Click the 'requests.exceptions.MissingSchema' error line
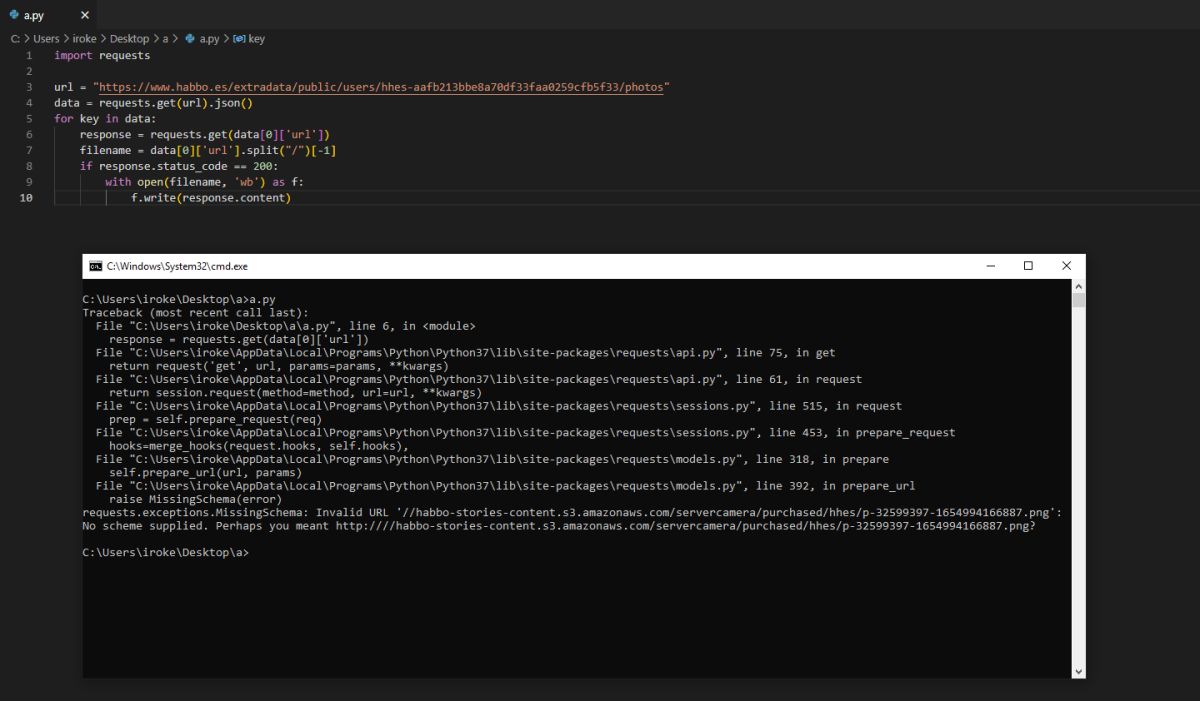This screenshot has height=701, width=1200. 572,512
